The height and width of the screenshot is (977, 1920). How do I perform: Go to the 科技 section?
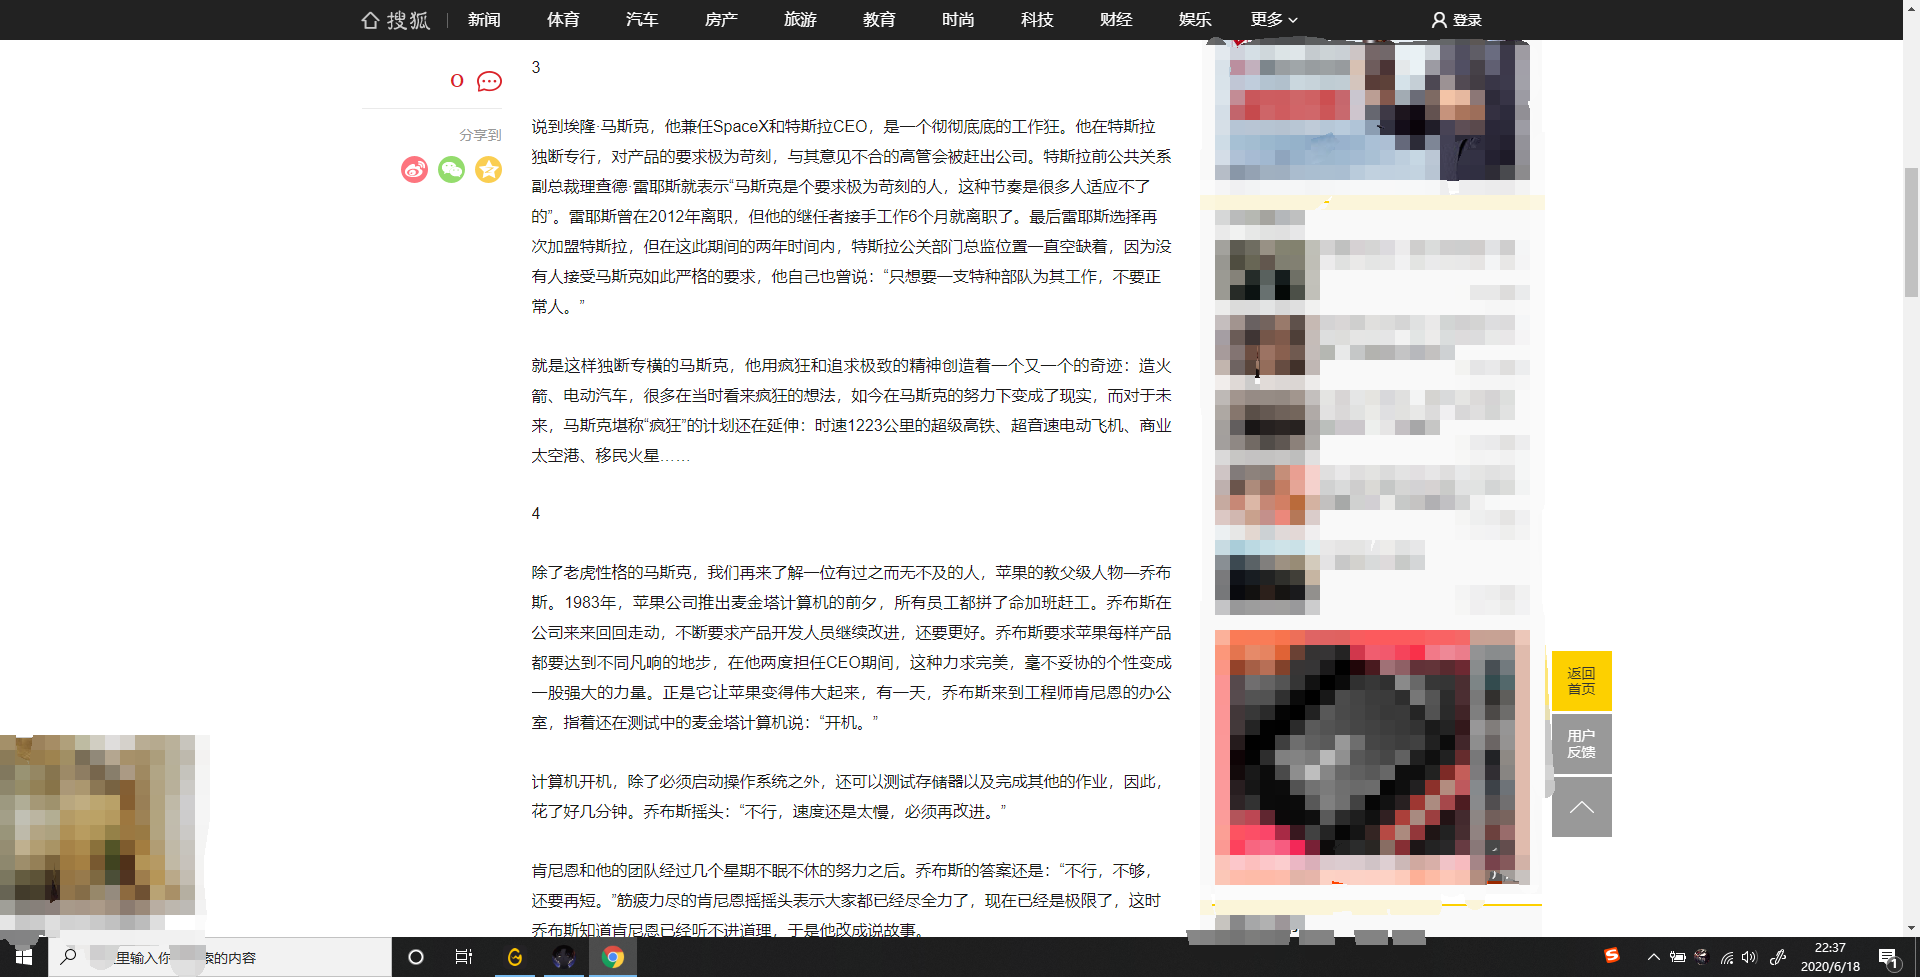(x=1037, y=20)
